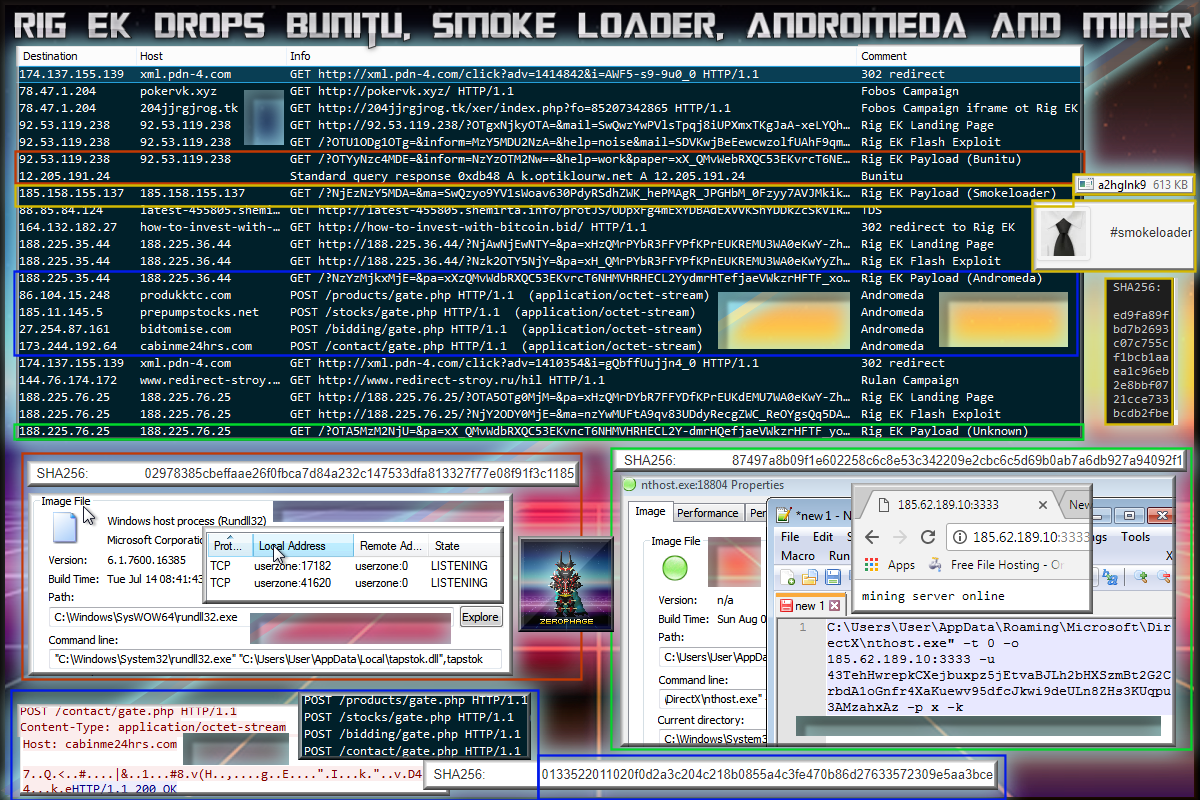Click the Comment column header in packet list
The height and width of the screenshot is (800, 1200).
pyautogui.click(x=884, y=56)
